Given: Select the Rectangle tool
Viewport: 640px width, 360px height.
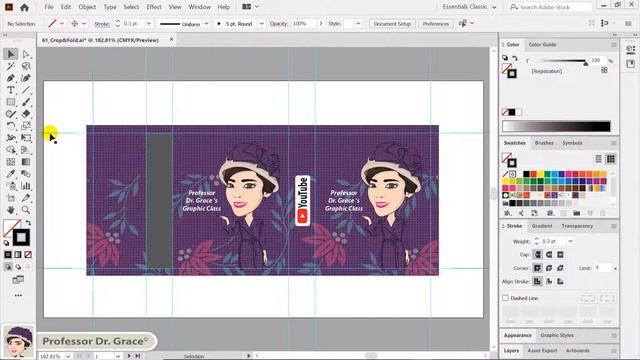Looking at the screenshot, I should [x=11, y=102].
